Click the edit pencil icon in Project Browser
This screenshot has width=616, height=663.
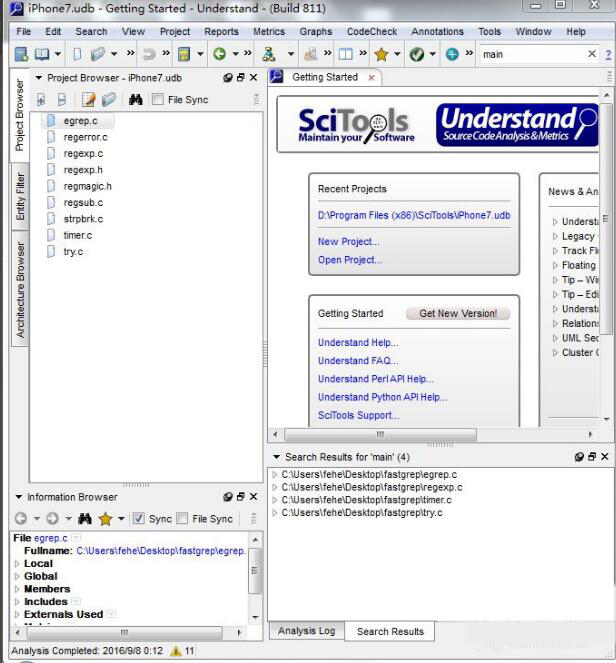point(89,100)
